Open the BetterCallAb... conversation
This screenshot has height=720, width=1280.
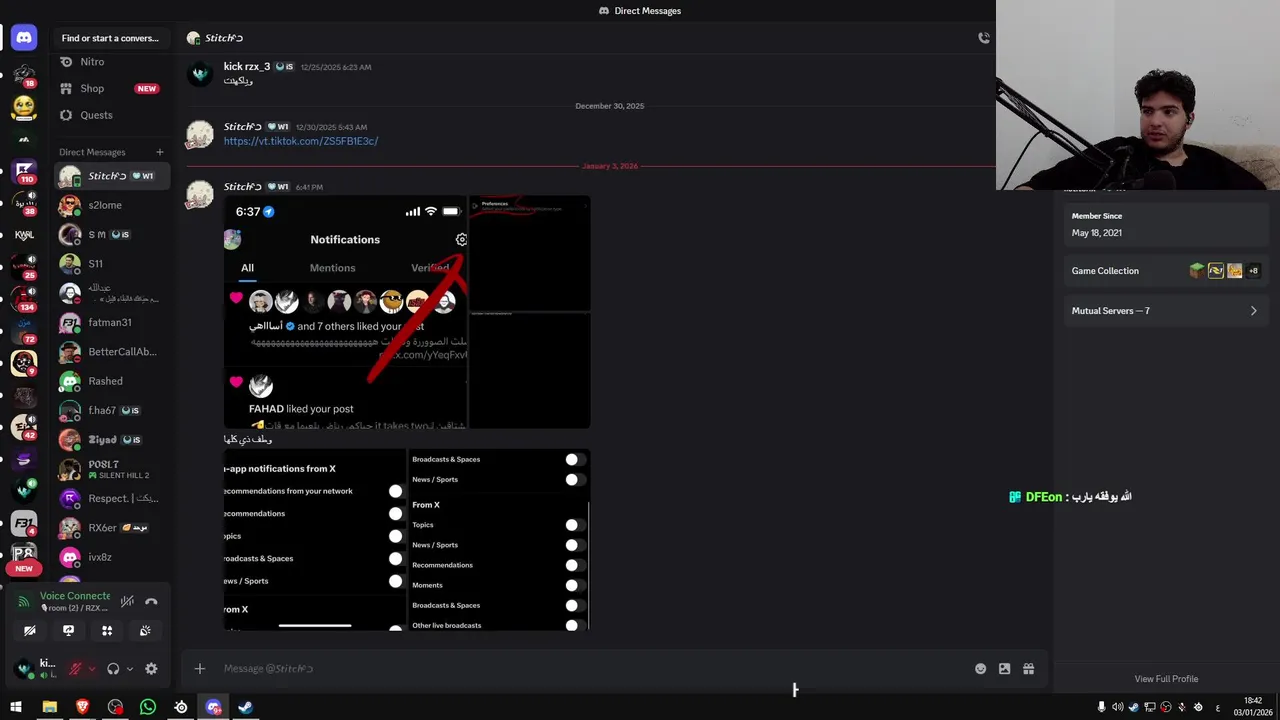(112, 352)
